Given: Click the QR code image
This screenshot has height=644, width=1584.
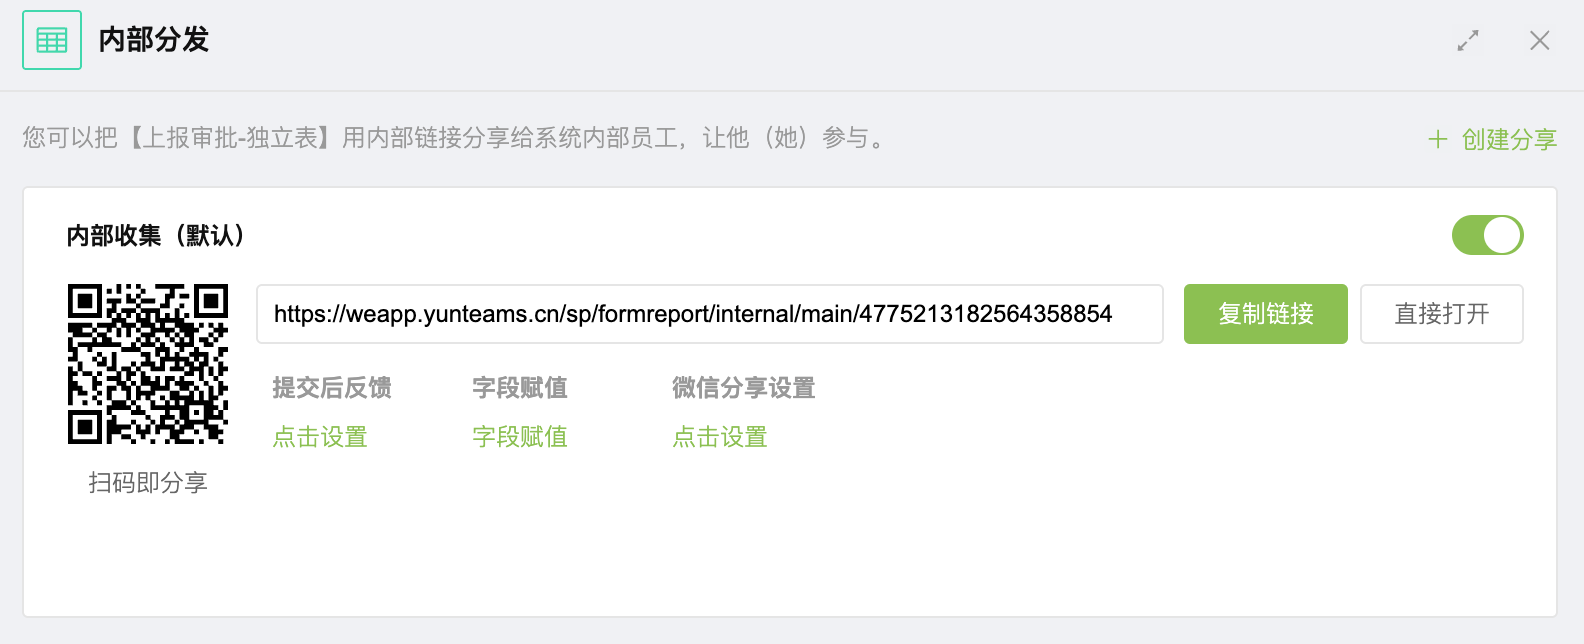Looking at the screenshot, I should tap(148, 364).
